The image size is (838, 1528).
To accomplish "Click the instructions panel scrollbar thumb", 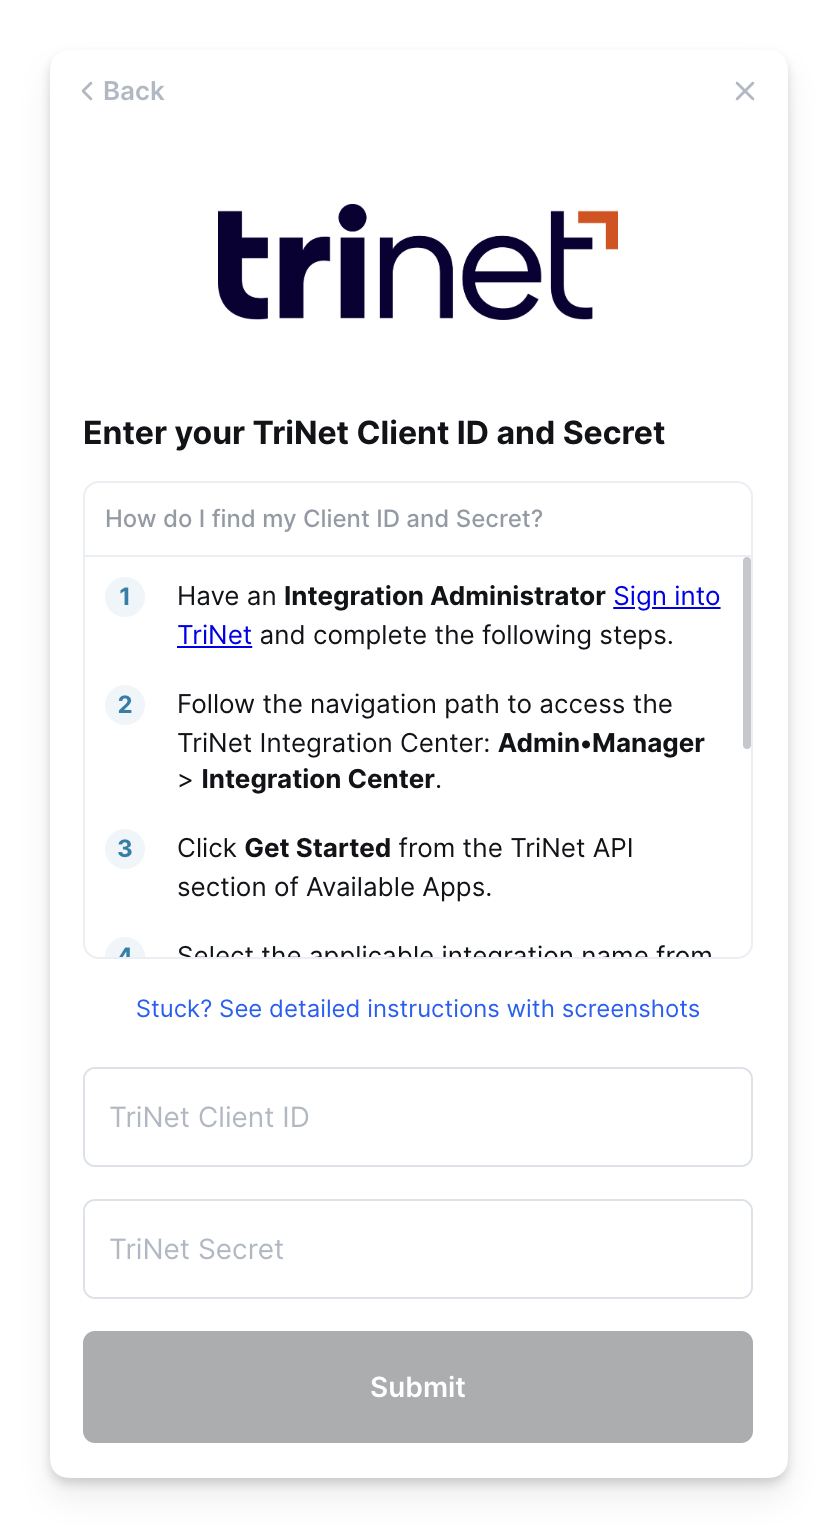I will click(747, 653).
